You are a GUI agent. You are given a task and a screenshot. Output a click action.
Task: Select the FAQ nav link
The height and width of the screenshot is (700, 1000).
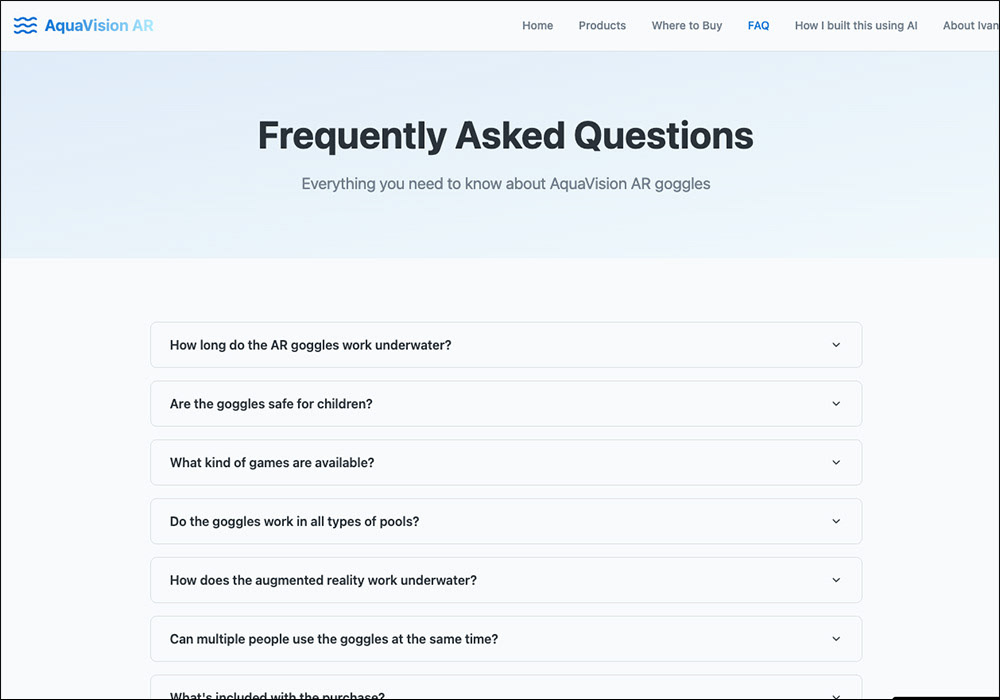[758, 26]
